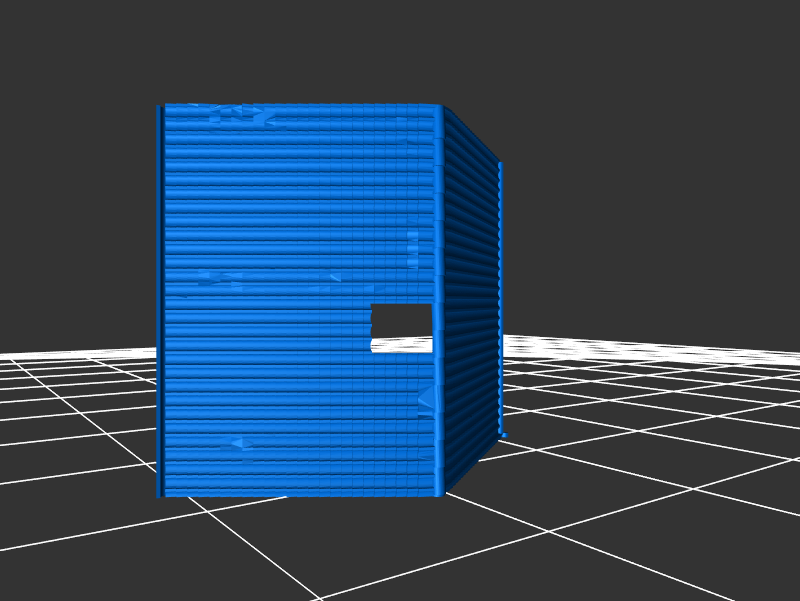800x601 pixels.
Task: Click the top-right corner of the front wall
Action: tap(439, 106)
